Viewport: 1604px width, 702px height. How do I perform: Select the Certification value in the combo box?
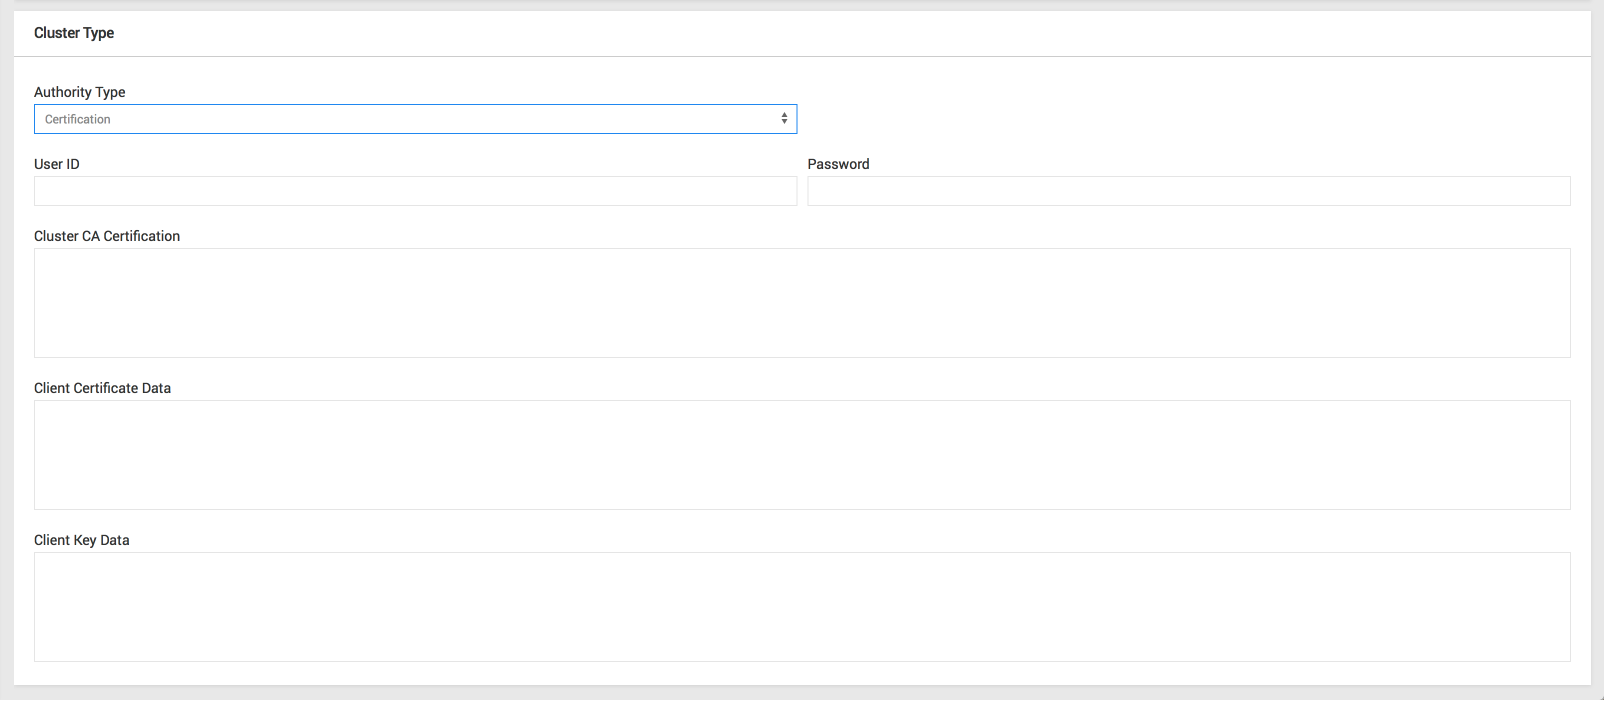[78, 119]
